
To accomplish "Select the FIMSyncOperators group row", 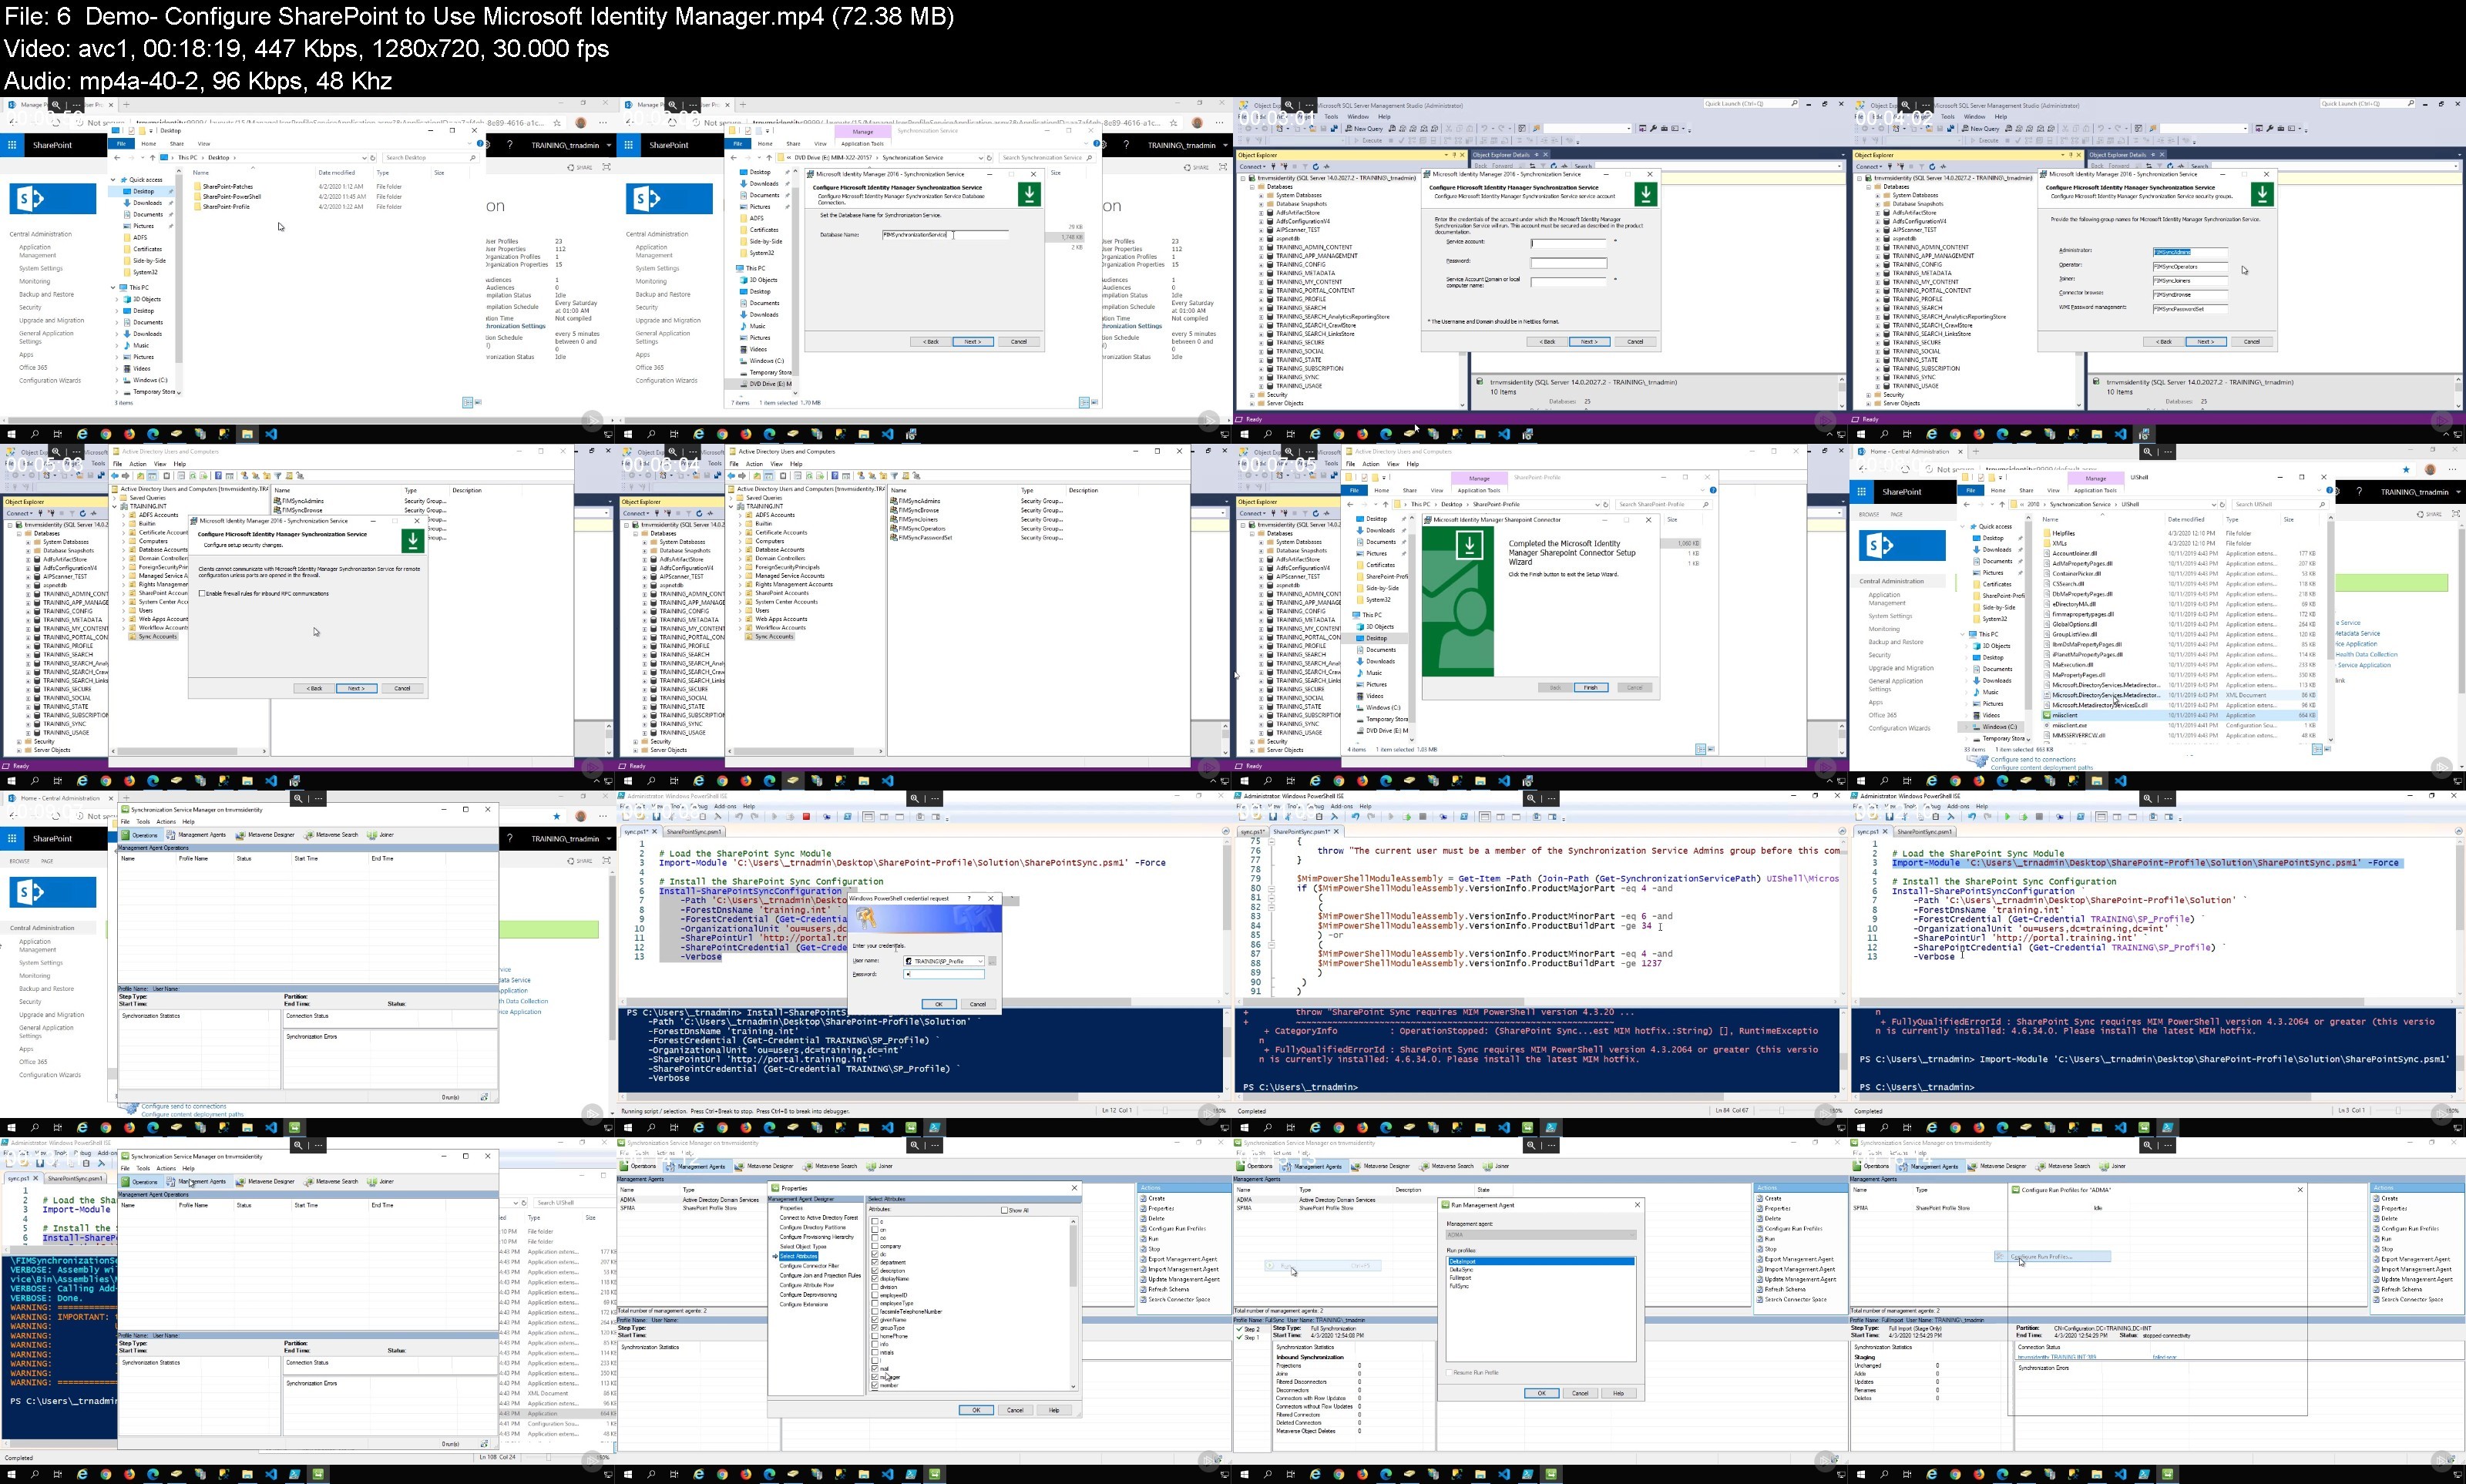I will click(977, 529).
